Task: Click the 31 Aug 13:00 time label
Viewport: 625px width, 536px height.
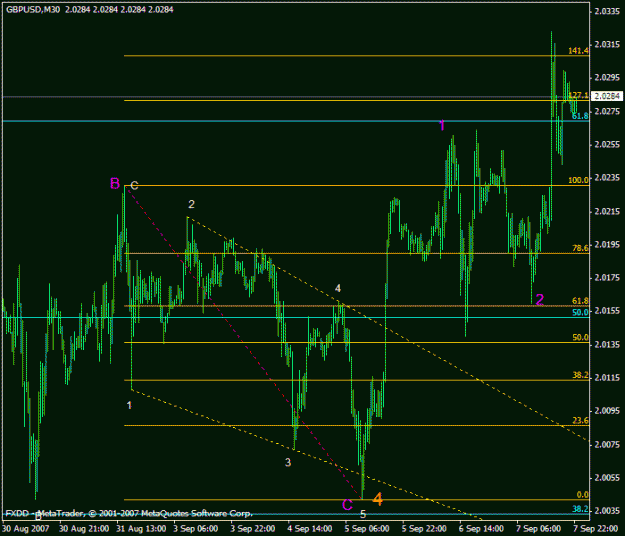Action: [x=141, y=529]
